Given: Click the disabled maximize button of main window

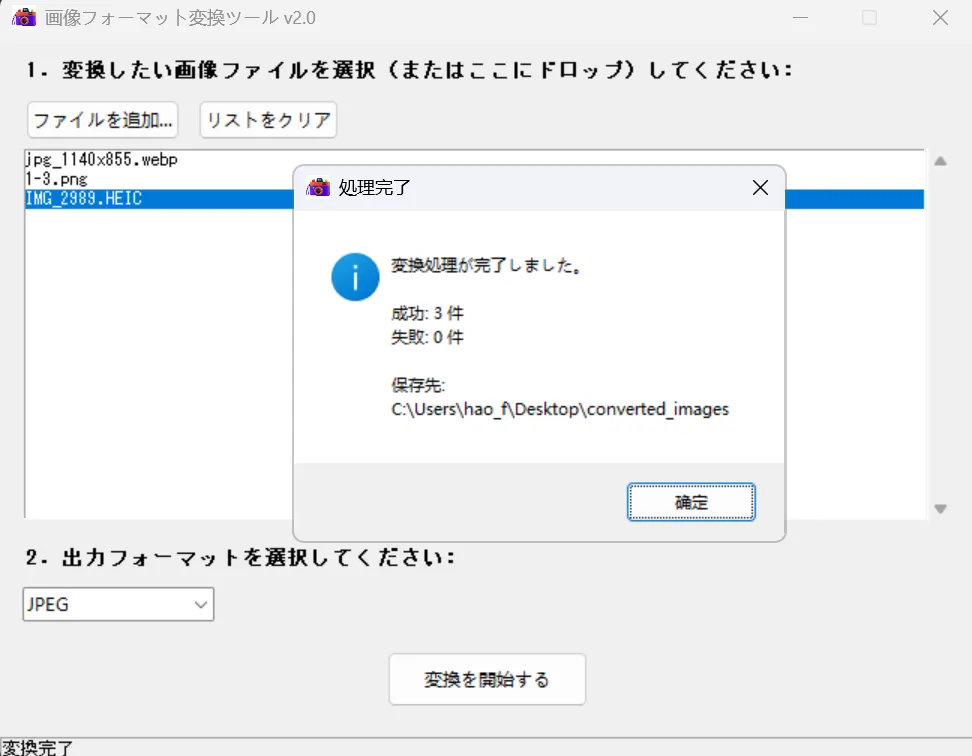Looking at the screenshot, I should [870, 17].
